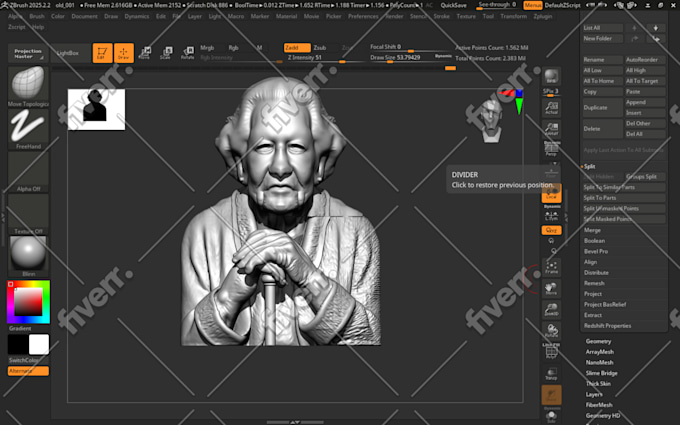Expand the FiberMesh palette section
This screenshot has width=680, height=425.
(599, 405)
